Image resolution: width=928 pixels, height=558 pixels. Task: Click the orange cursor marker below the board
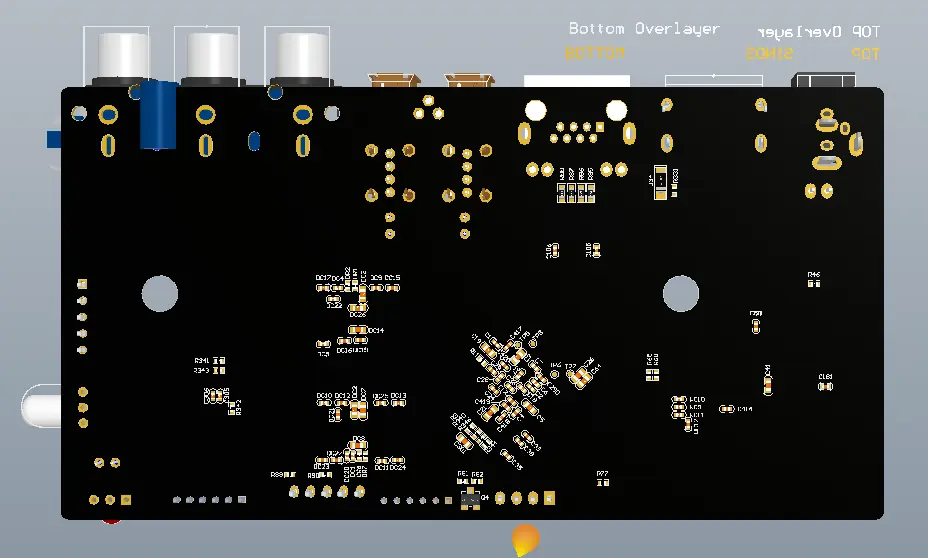[x=525, y=540]
